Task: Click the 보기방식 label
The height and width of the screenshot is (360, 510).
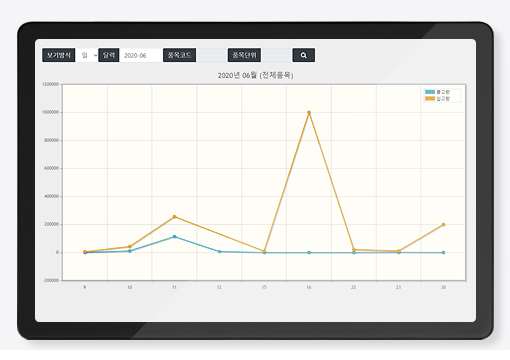Action: 59,55
